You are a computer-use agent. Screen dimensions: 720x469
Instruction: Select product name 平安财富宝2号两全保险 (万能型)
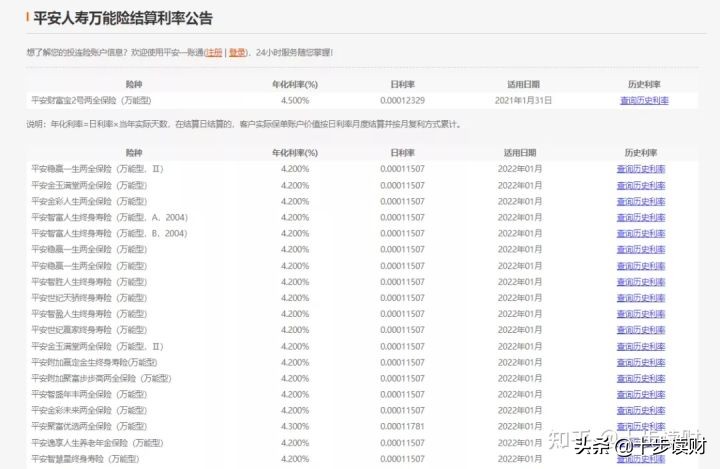point(91,101)
